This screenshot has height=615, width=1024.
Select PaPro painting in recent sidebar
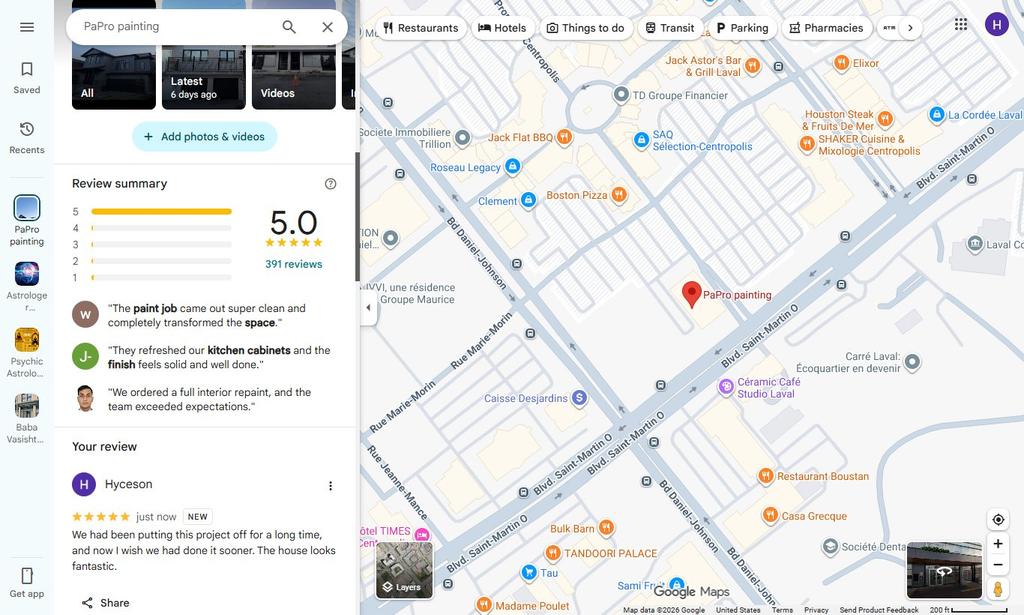pyautogui.click(x=27, y=221)
